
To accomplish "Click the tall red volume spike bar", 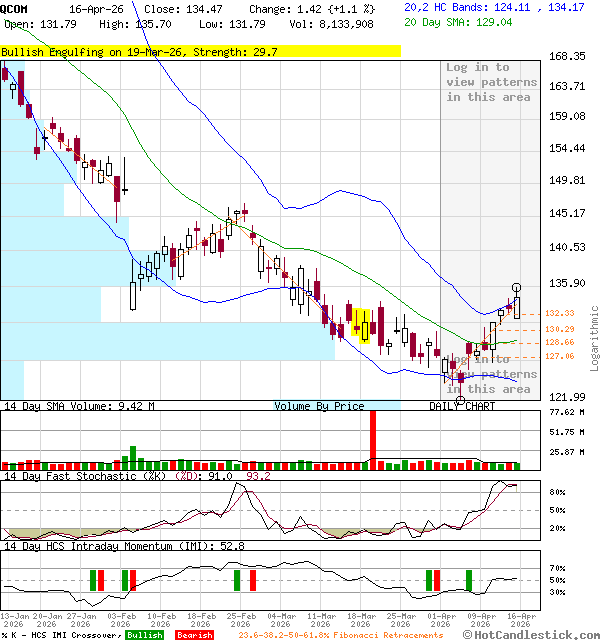I will point(374,438).
